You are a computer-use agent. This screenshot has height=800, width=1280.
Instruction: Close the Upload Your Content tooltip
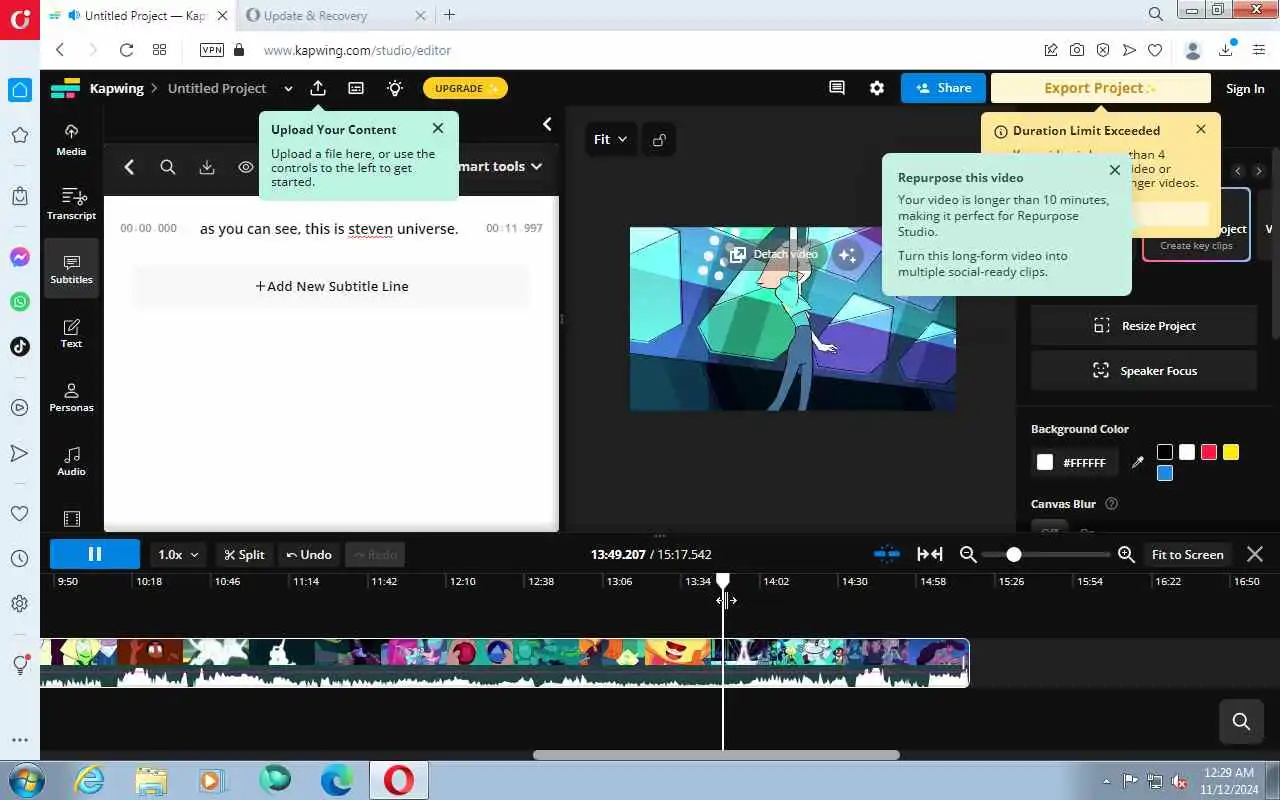click(438, 128)
